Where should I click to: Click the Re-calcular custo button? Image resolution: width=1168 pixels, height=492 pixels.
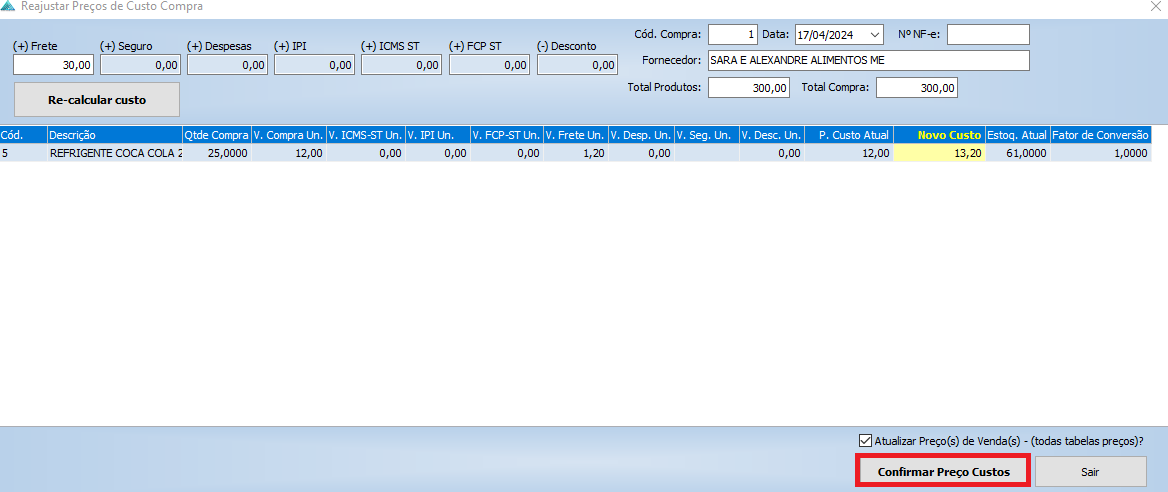point(97,100)
